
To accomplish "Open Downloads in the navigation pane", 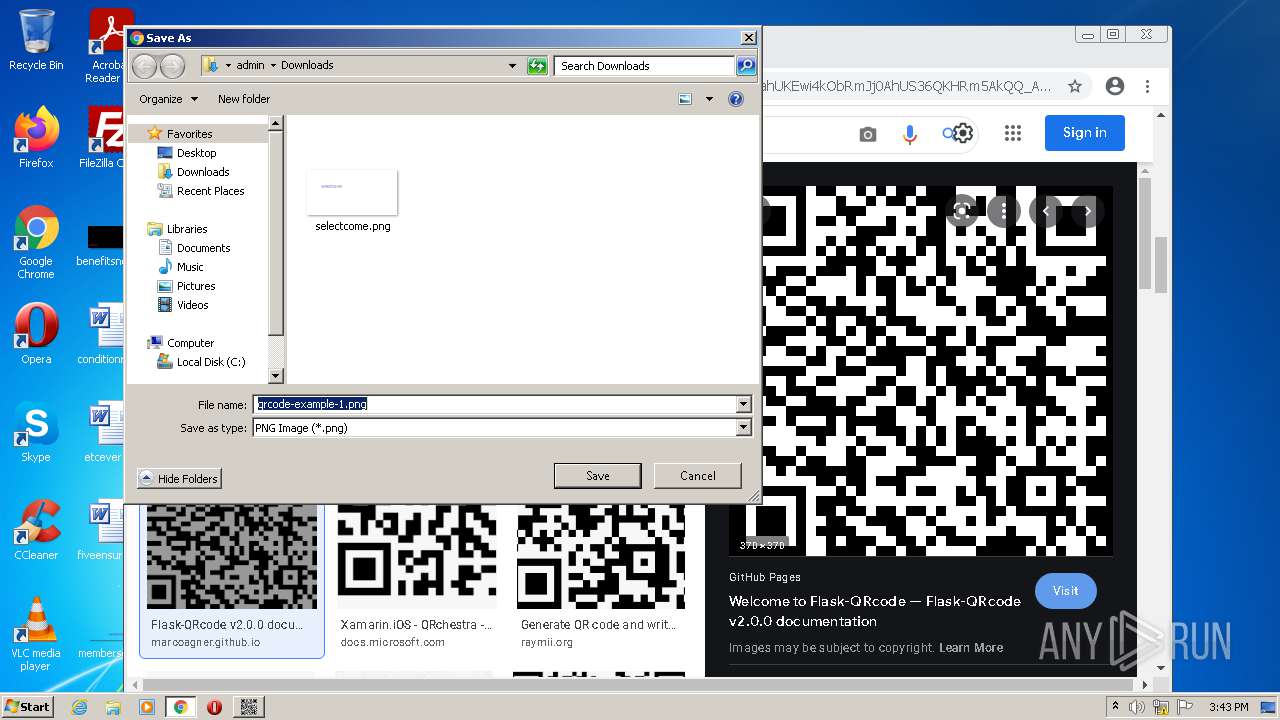I will [x=203, y=172].
